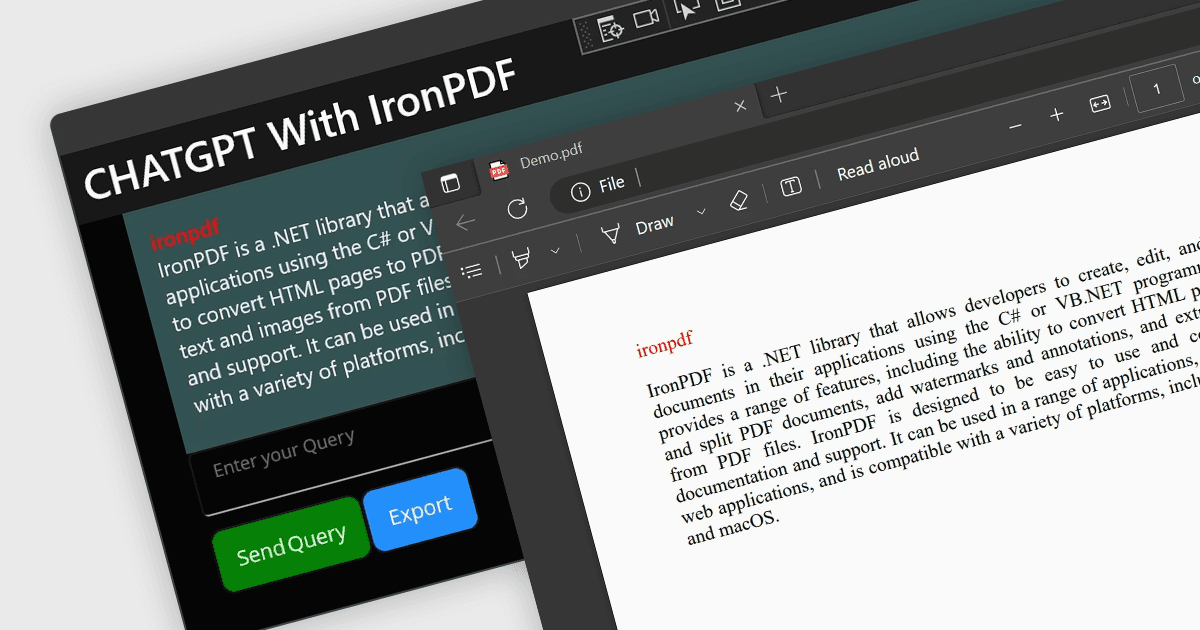Select the Erase tool

click(x=738, y=201)
